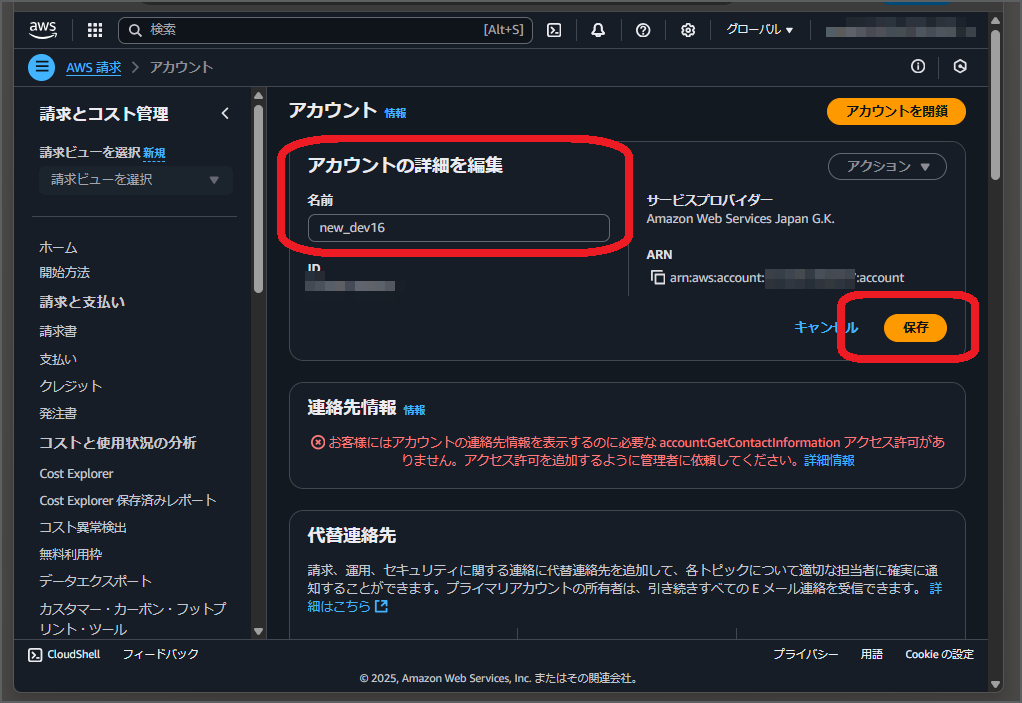Open the アクション dropdown menu
The image size is (1022, 703).
point(886,166)
